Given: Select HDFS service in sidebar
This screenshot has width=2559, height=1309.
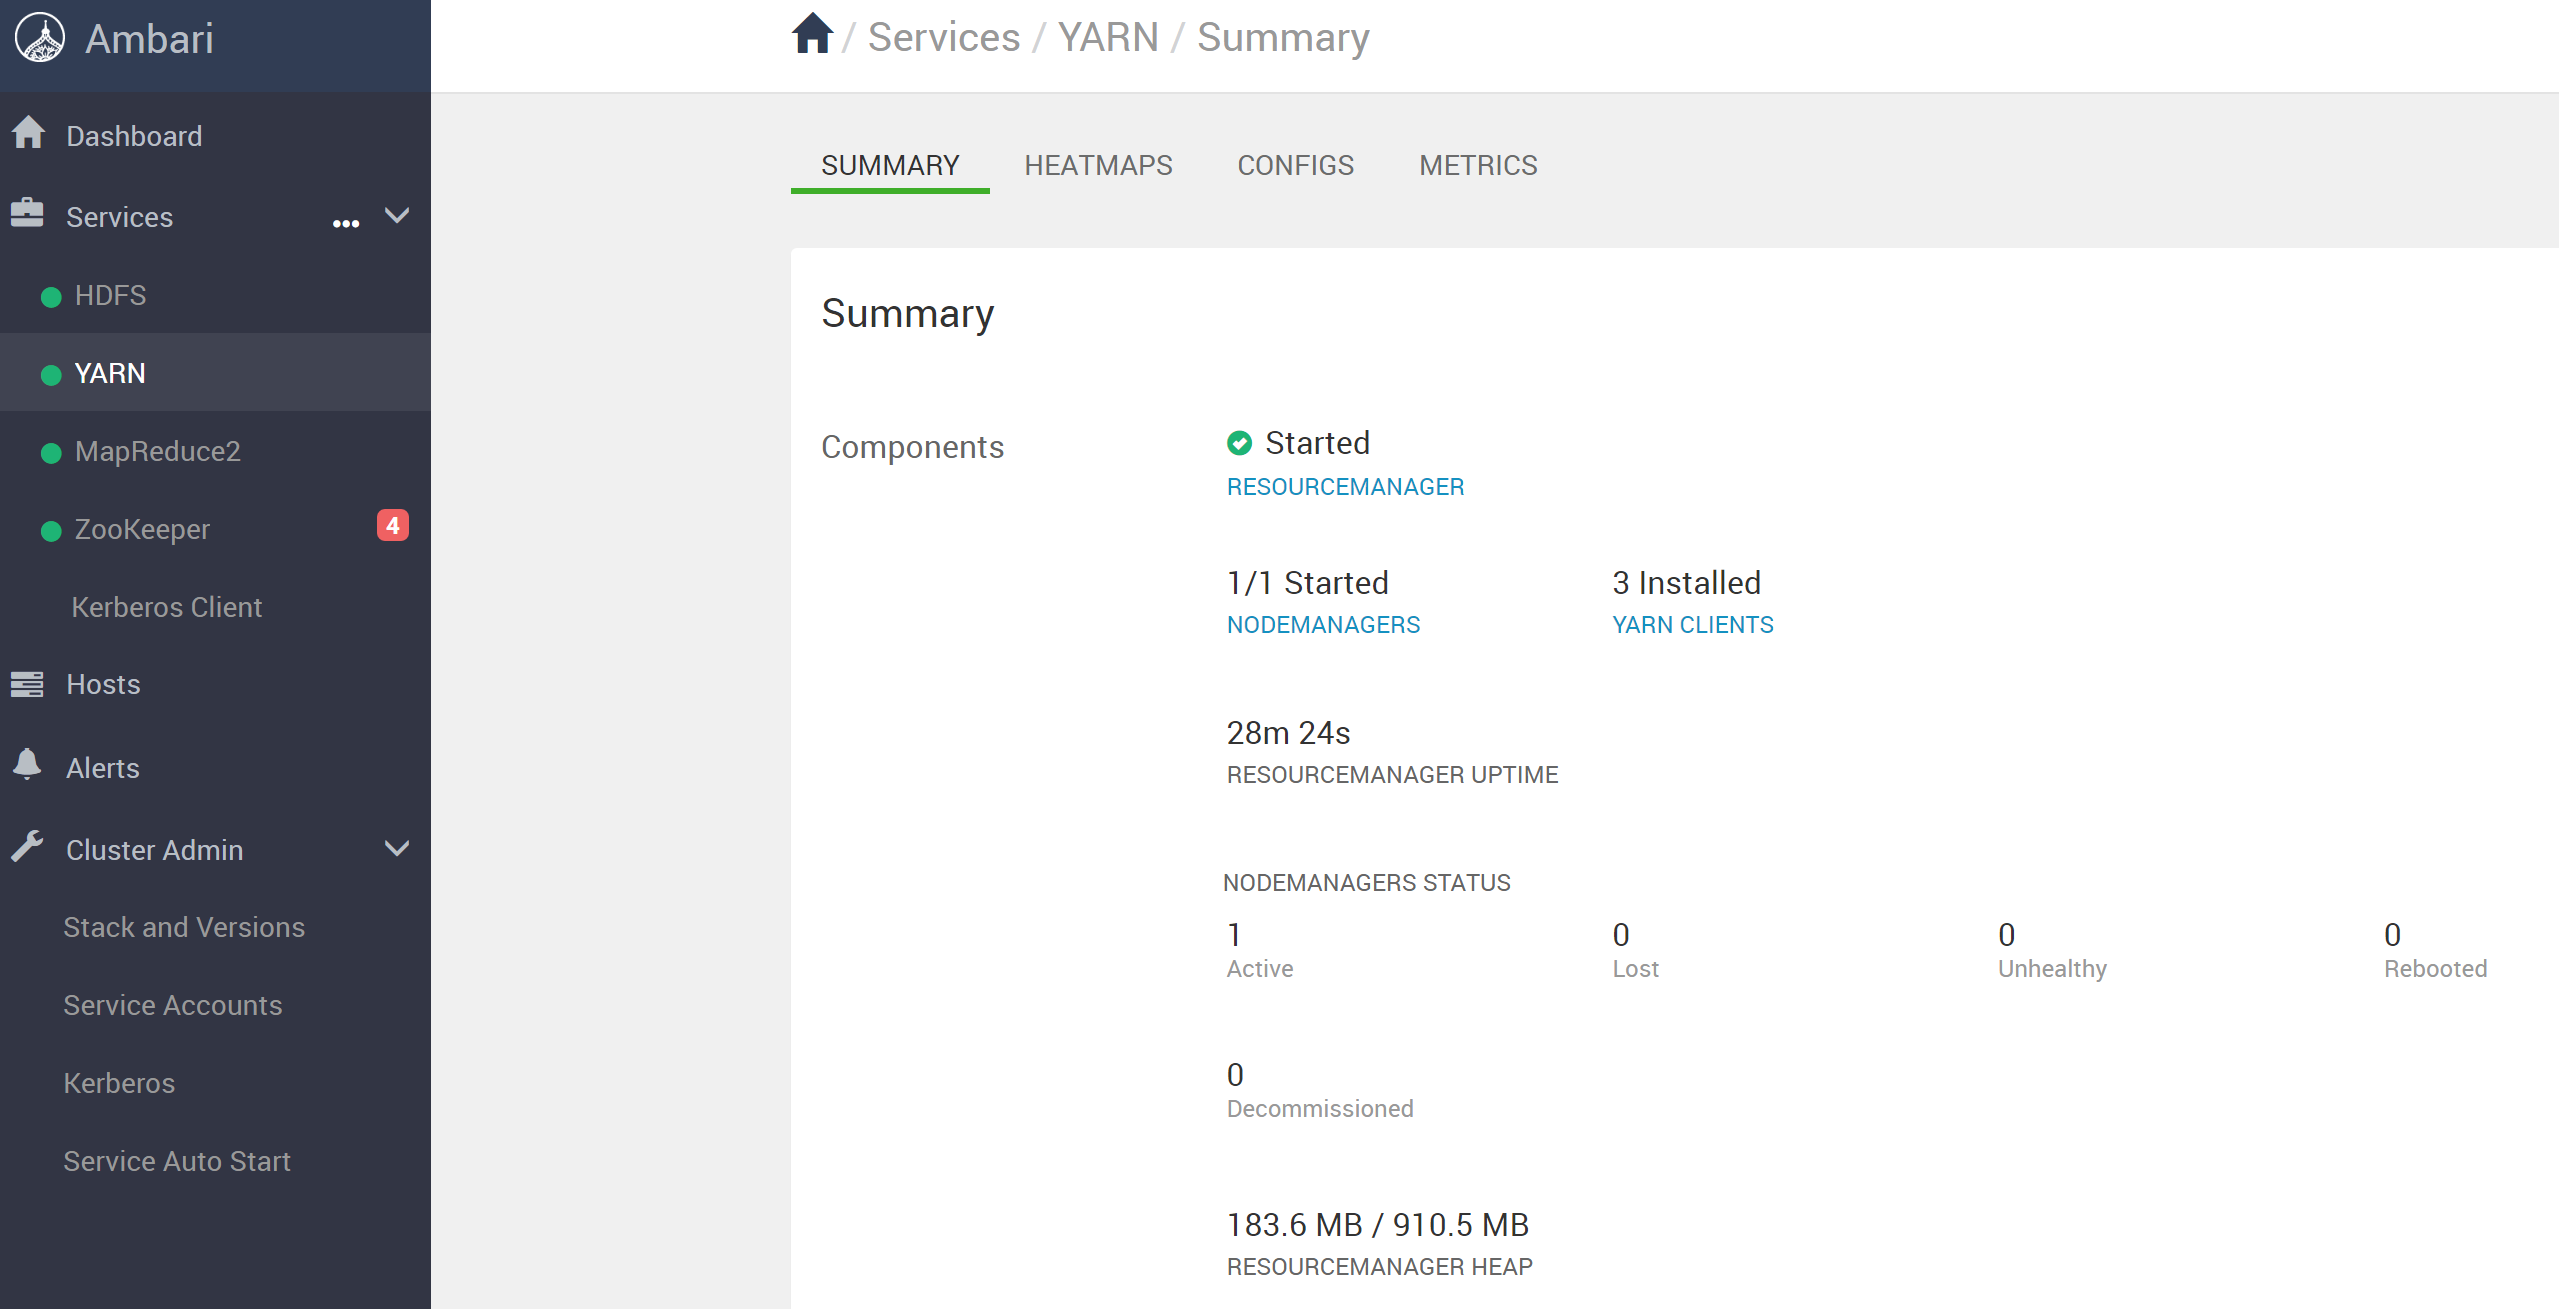Looking at the screenshot, I should [110, 295].
